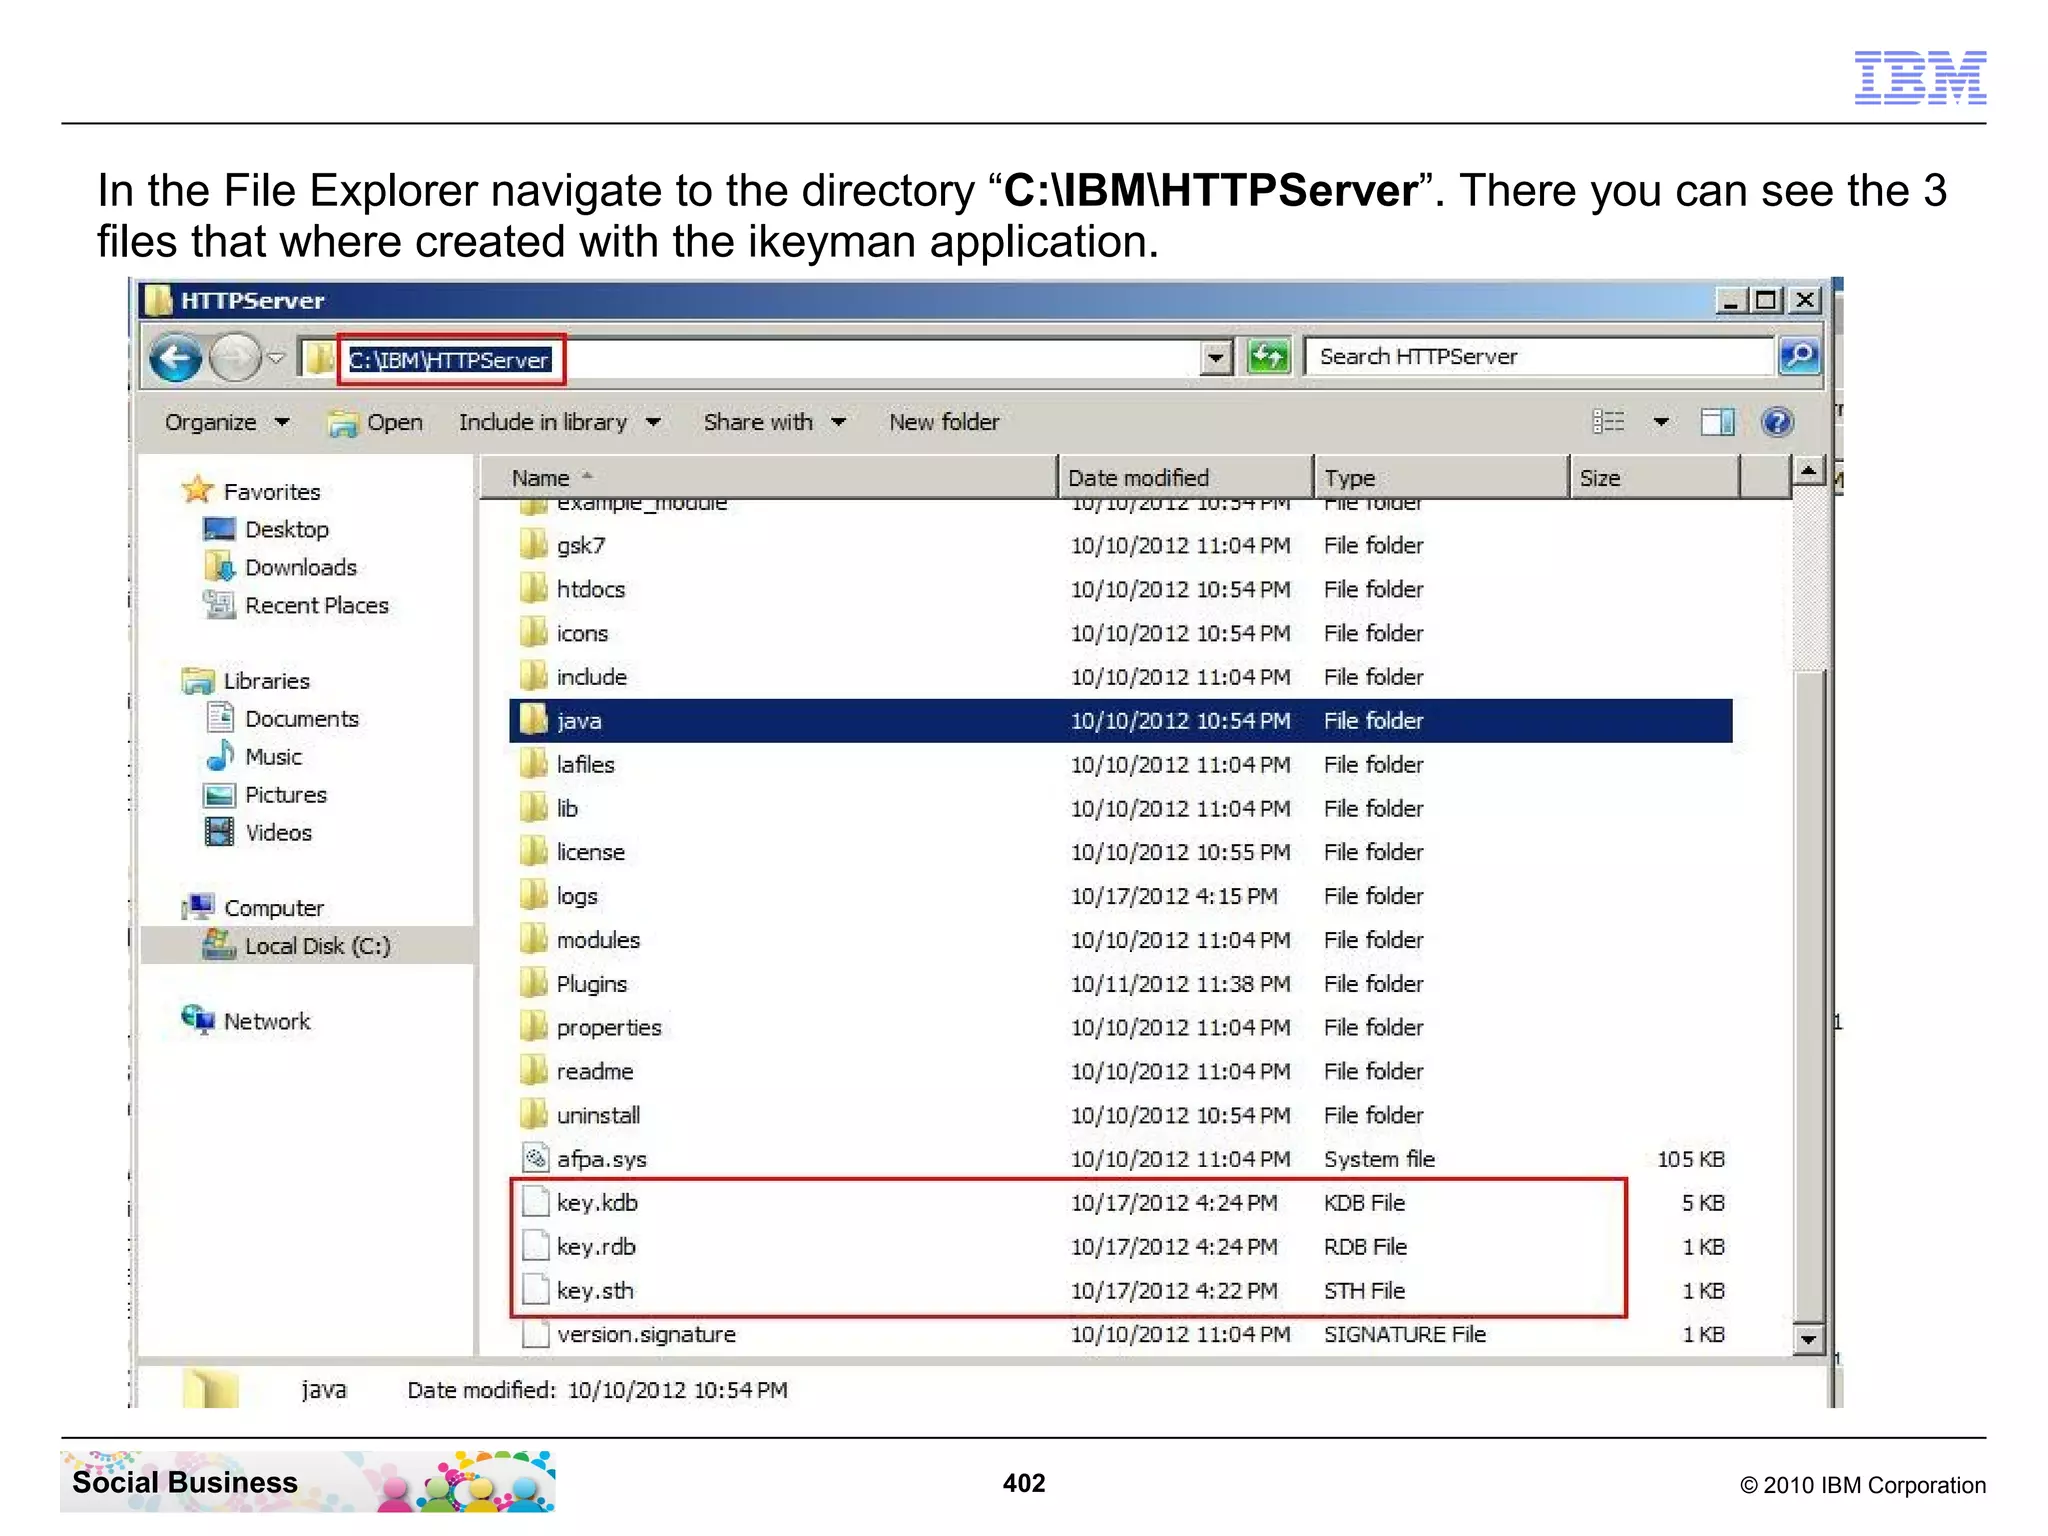
Task: Click the search magnifier icon
Action: pos(1800,356)
